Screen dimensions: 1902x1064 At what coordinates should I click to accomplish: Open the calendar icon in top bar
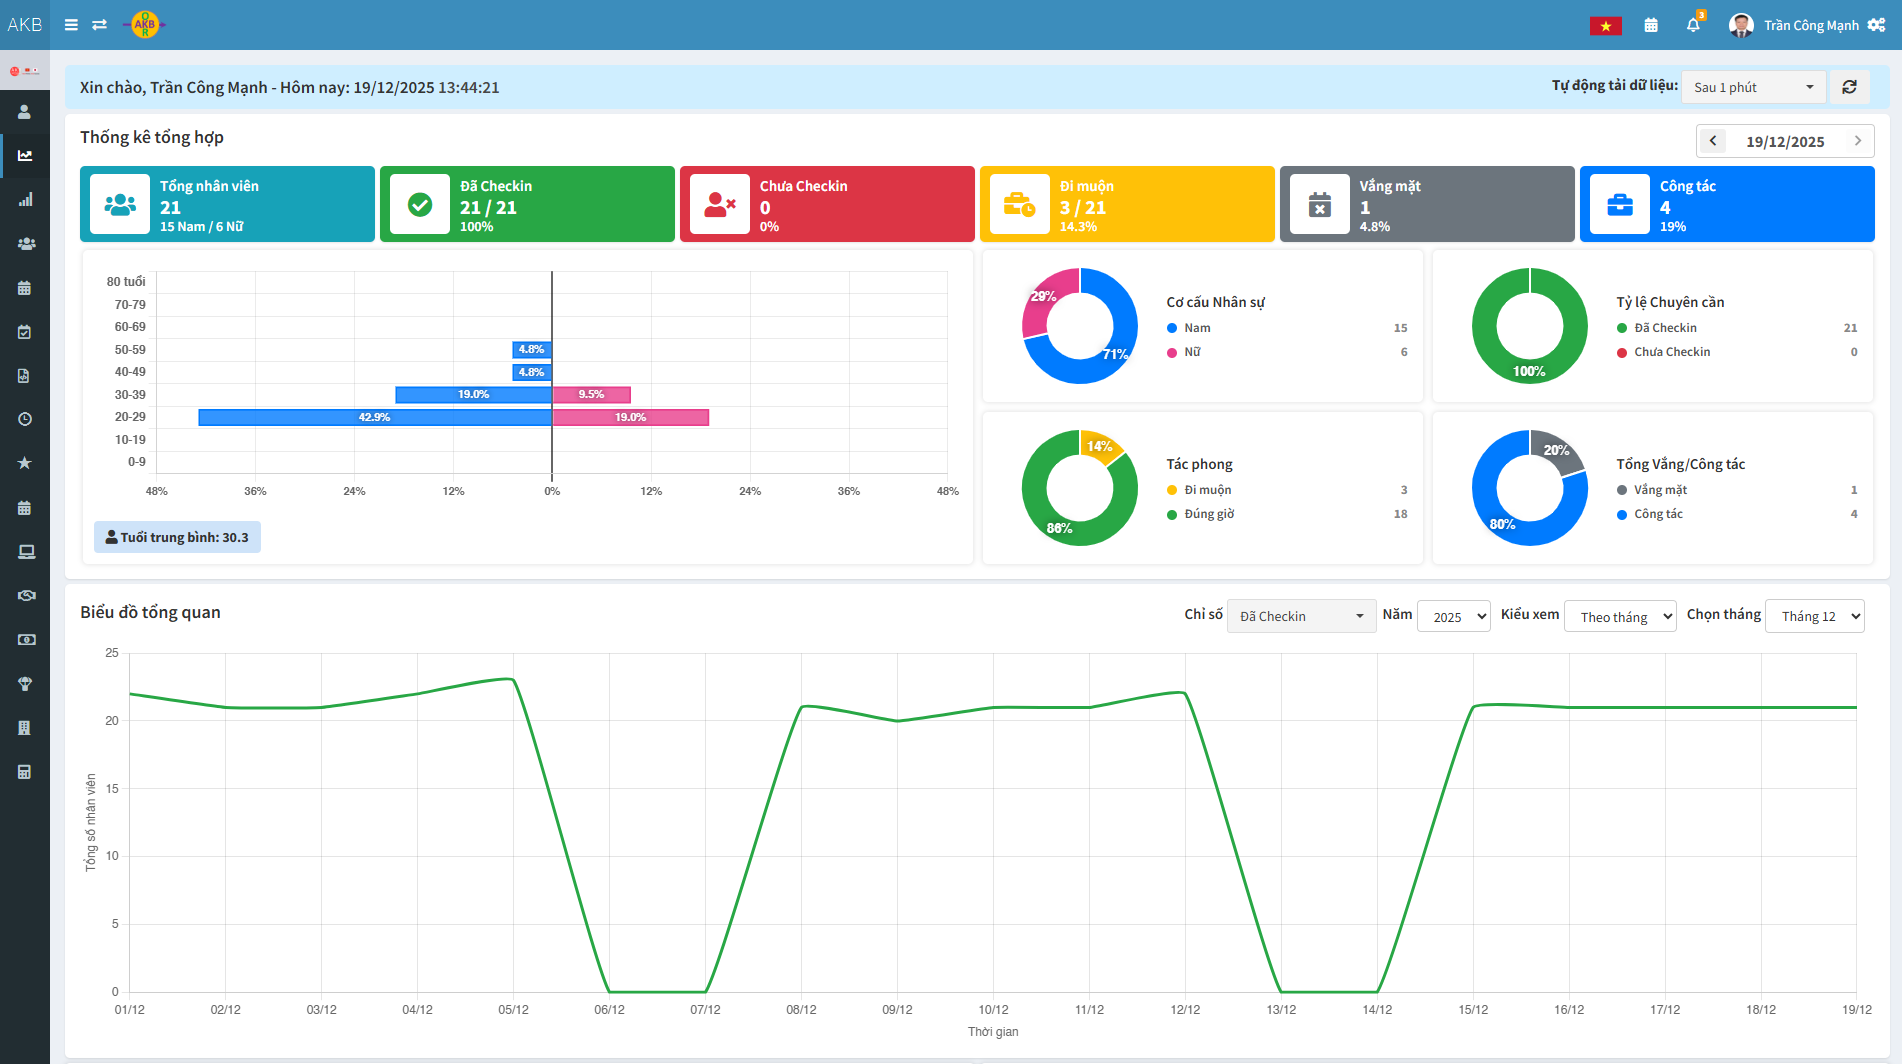(x=1651, y=25)
